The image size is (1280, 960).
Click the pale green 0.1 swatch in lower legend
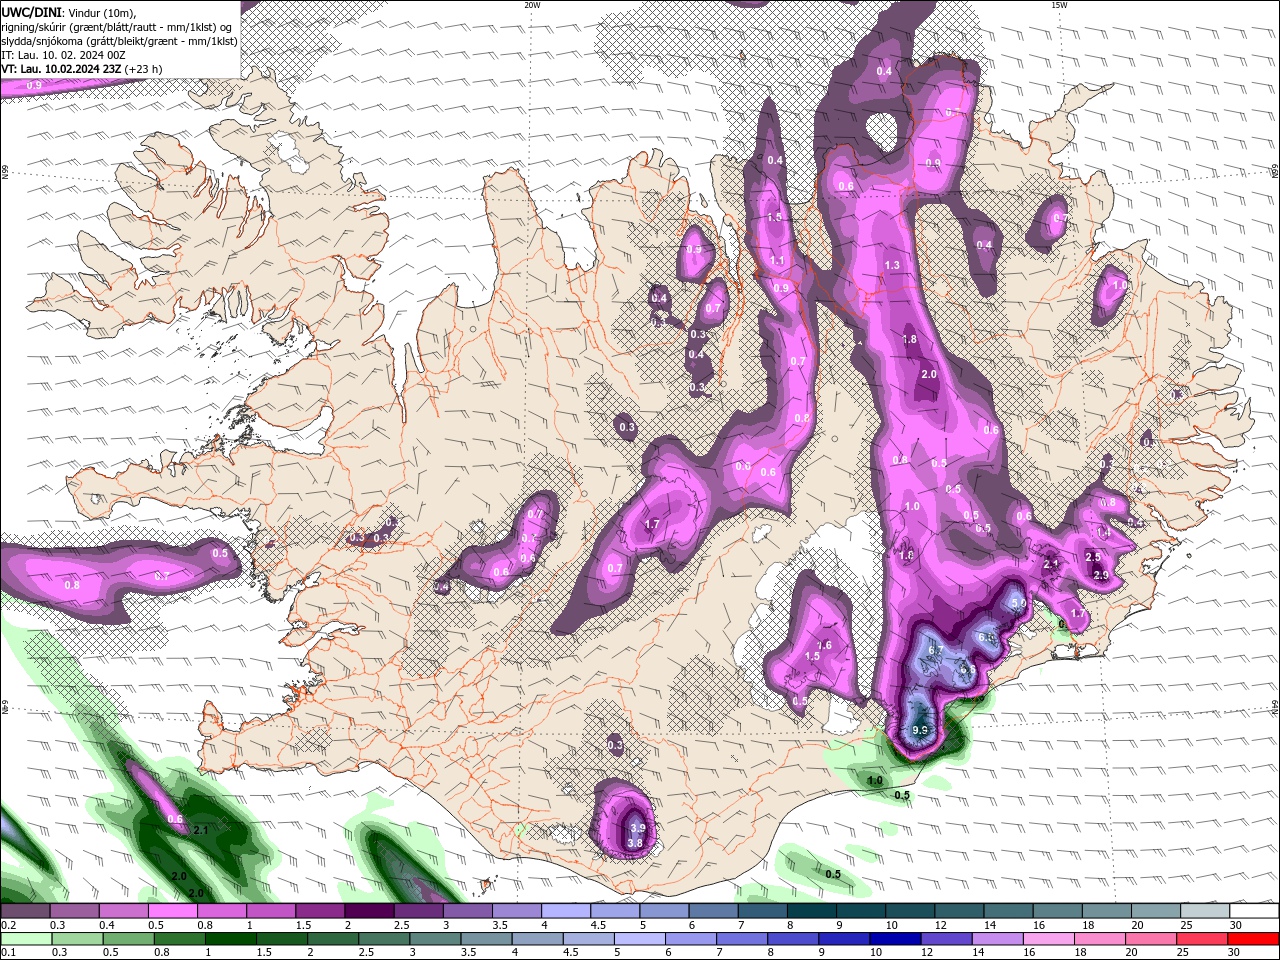pyautogui.click(x=24, y=939)
